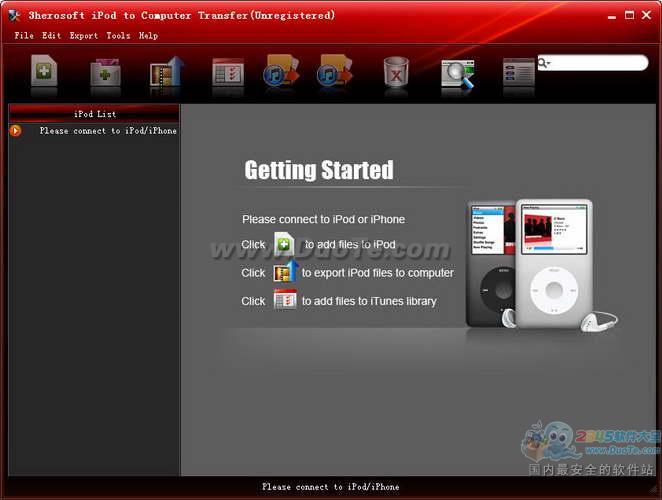Click the export filmstrip icon in Getting Started

pyautogui.click(x=286, y=271)
